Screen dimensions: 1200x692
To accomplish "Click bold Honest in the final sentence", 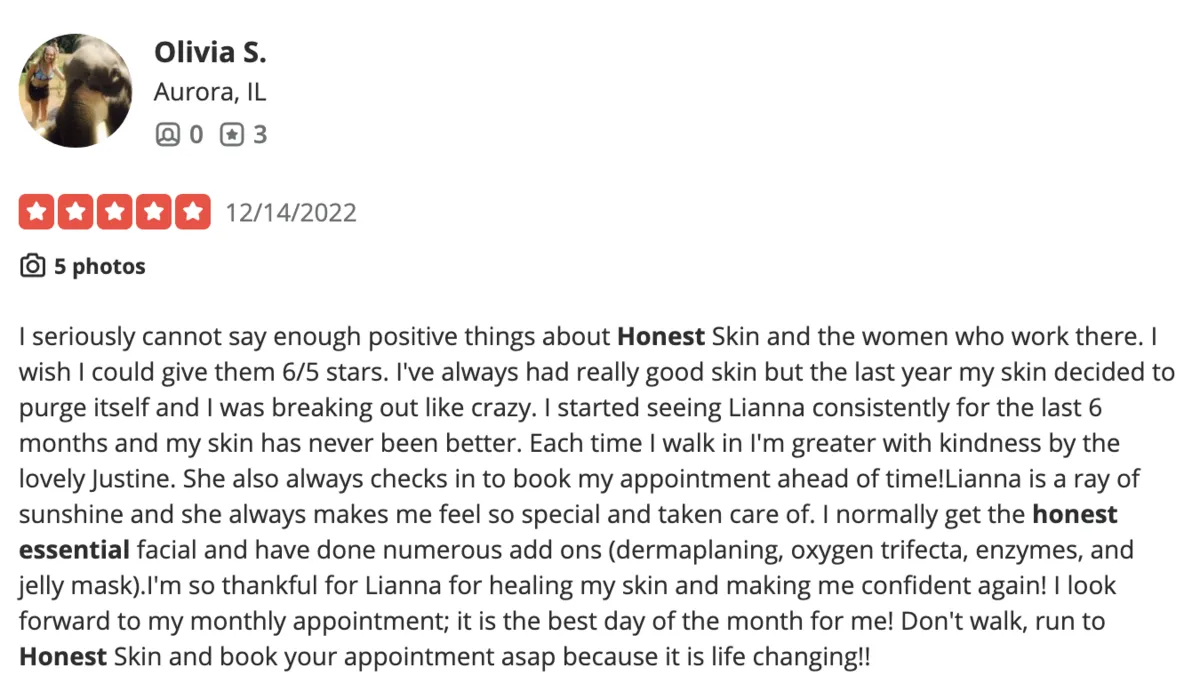I will point(63,657).
